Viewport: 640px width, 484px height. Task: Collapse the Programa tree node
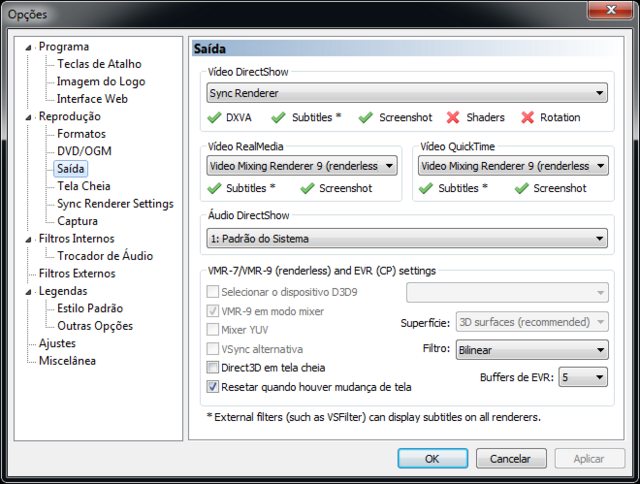(x=28, y=48)
